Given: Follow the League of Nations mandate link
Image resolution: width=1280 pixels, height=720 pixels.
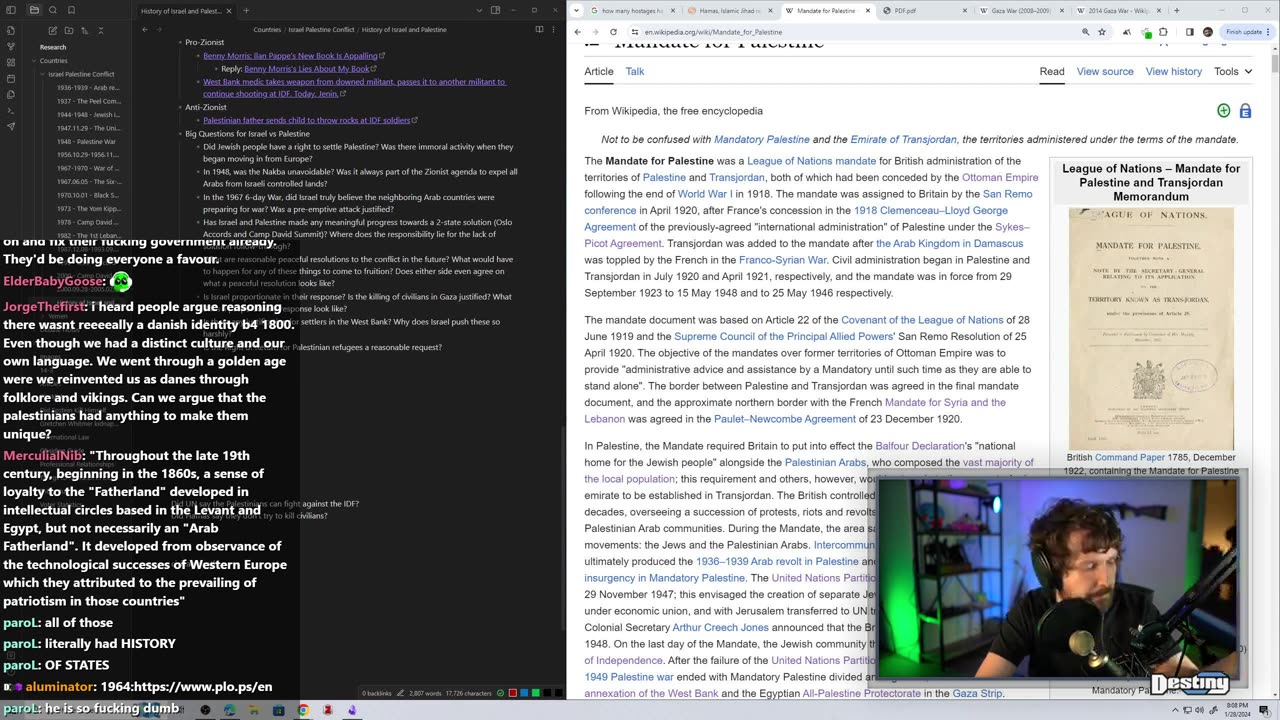Looking at the screenshot, I should click(811, 161).
